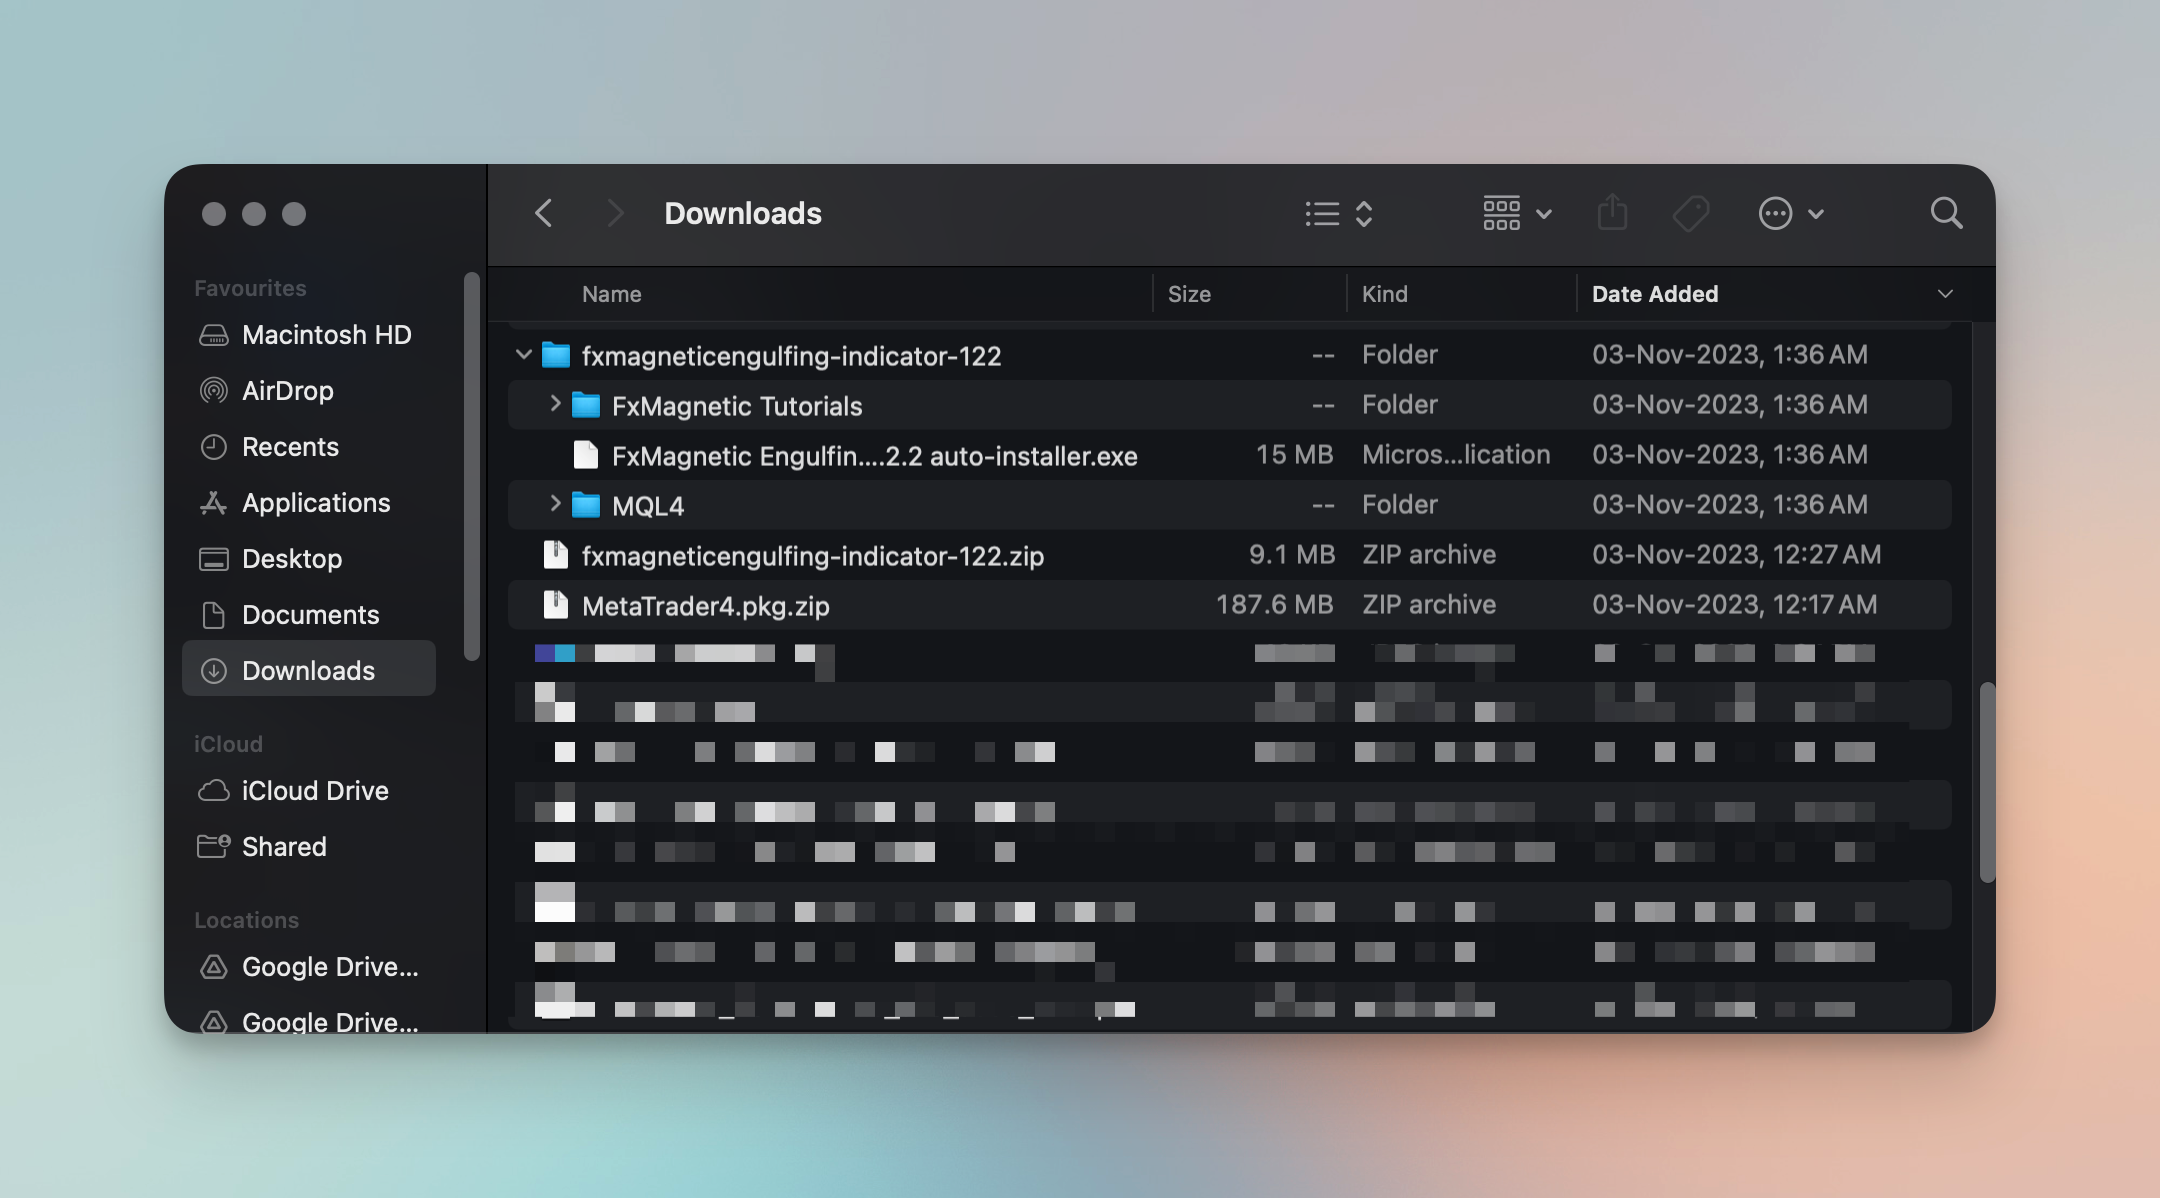Image resolution: width=2160 pixels, height=1198 pixels.
Task: Collapse the fxmagneticengulfing-indicator-122 folder
Action: coord(523,355)
